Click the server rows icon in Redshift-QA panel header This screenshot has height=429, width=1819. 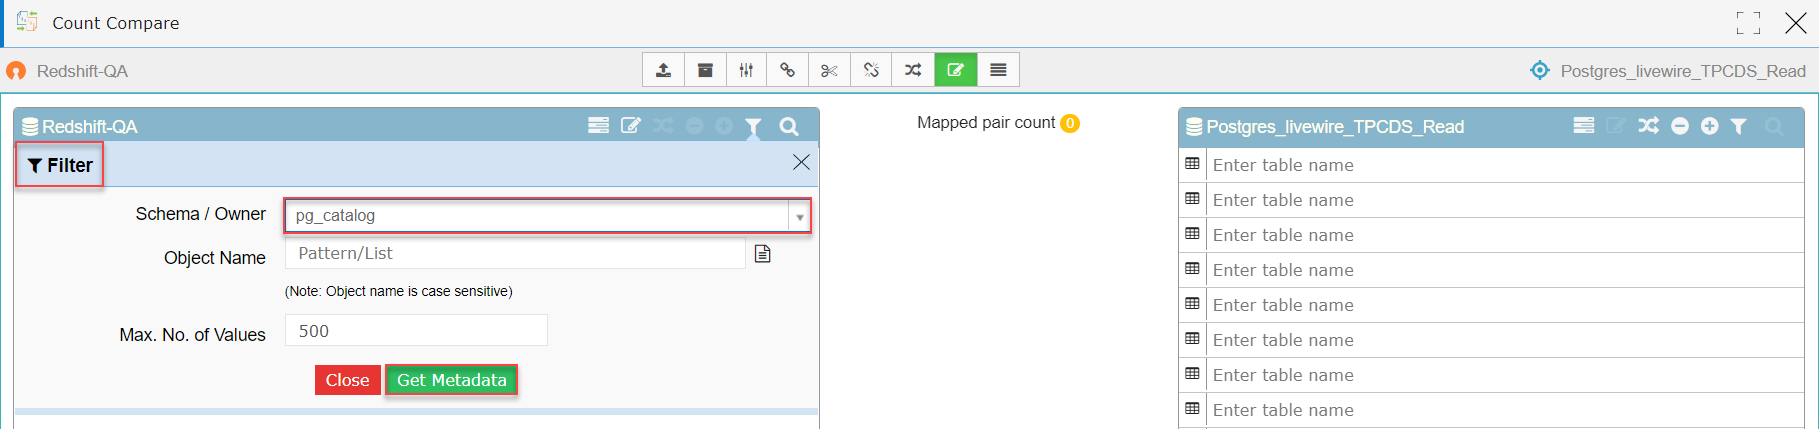click(x=598, y=125)
